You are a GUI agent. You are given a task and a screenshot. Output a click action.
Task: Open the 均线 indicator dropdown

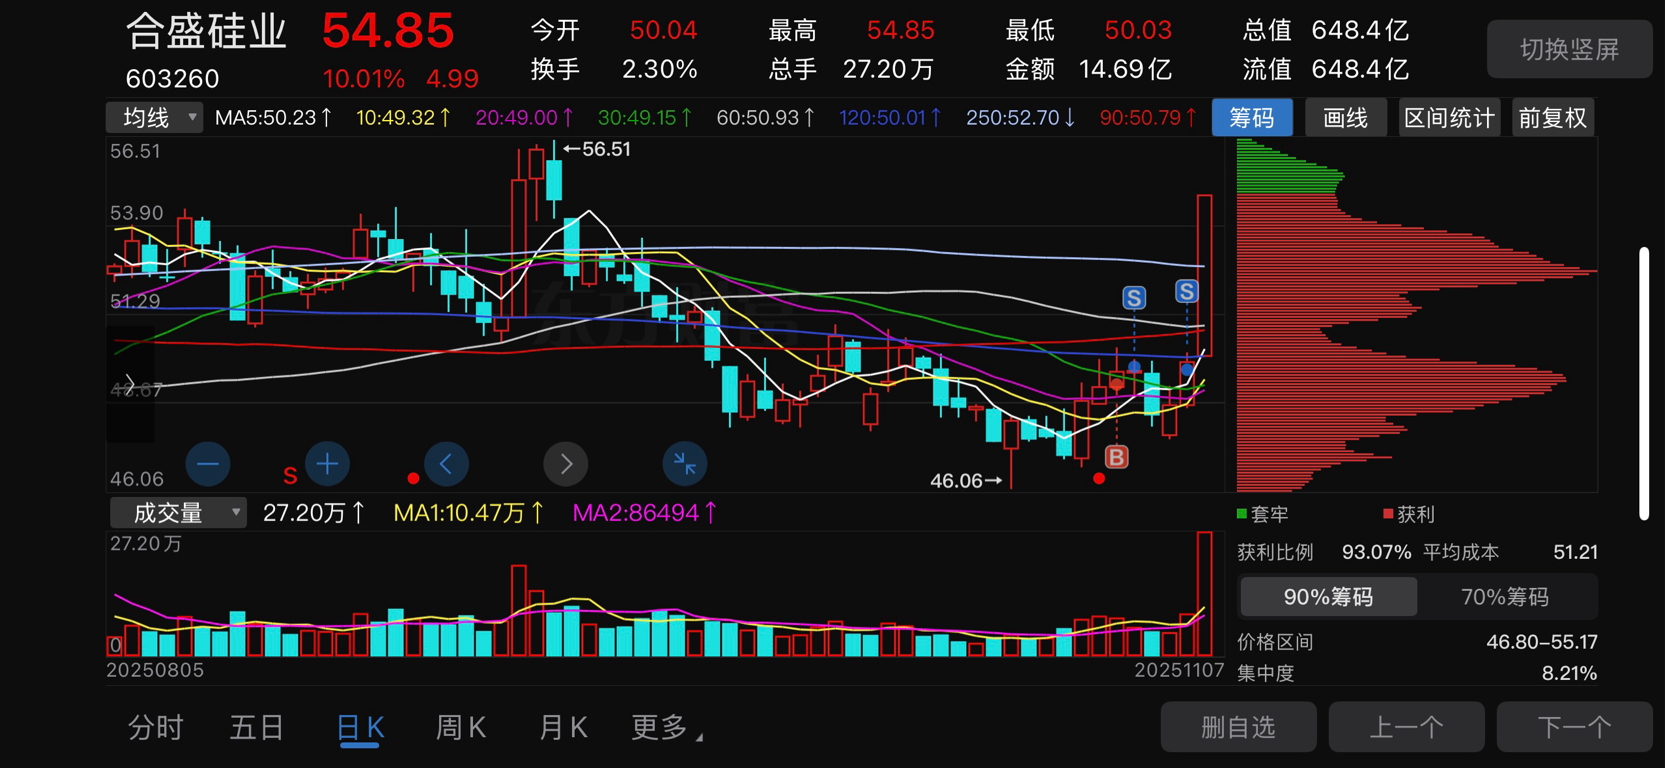coord(155,118)
